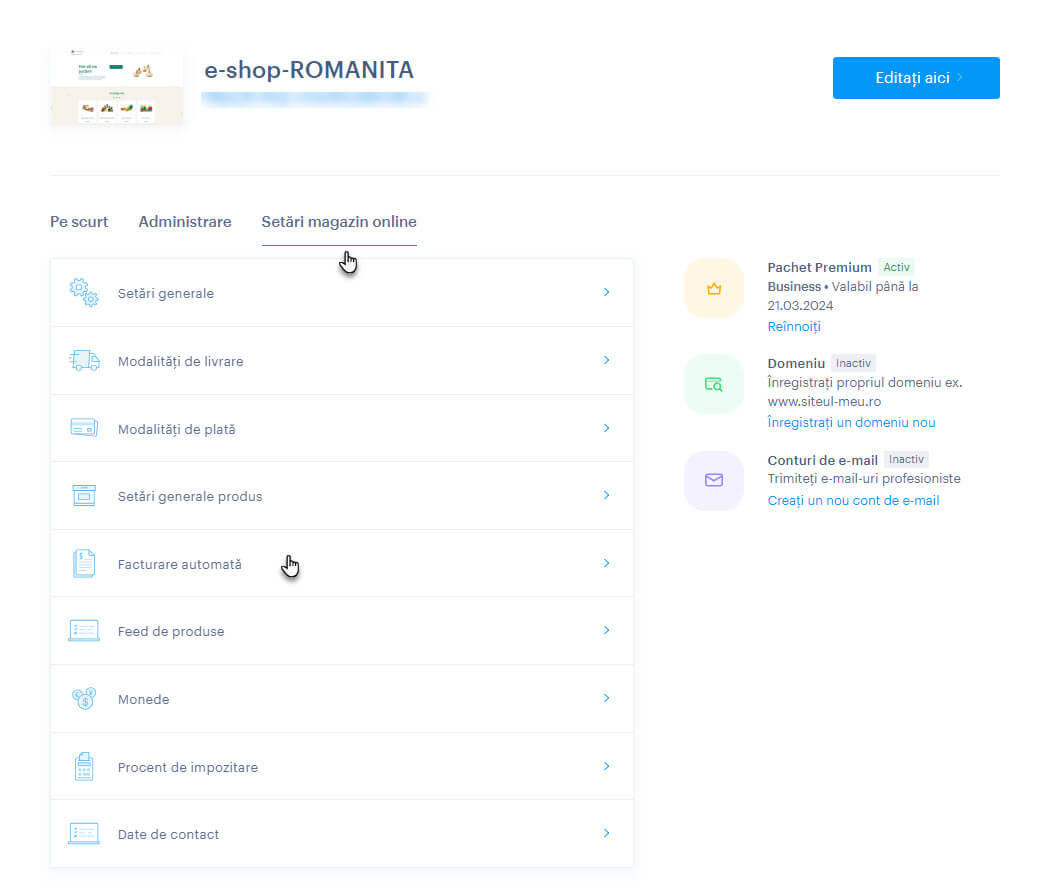Click the Date de contact label
This screenshot has height=883, width=1051.
[168, 834]
